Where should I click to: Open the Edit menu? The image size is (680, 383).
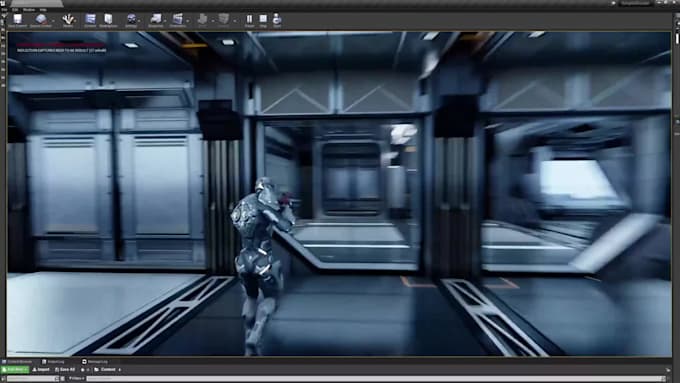pyautogui.click(x=15, y=10)
